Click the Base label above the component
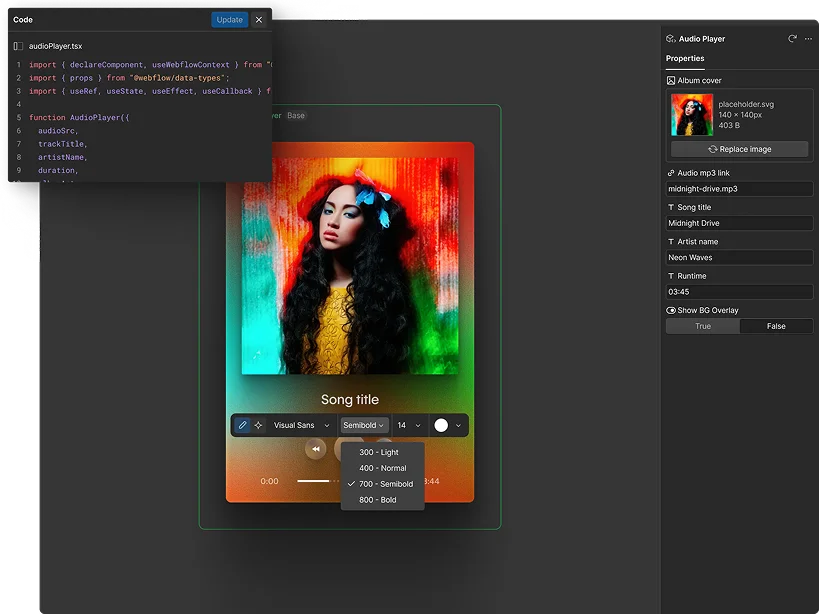Image resolution: width=819 pixels, height=614 pixels. pos(296,115)
